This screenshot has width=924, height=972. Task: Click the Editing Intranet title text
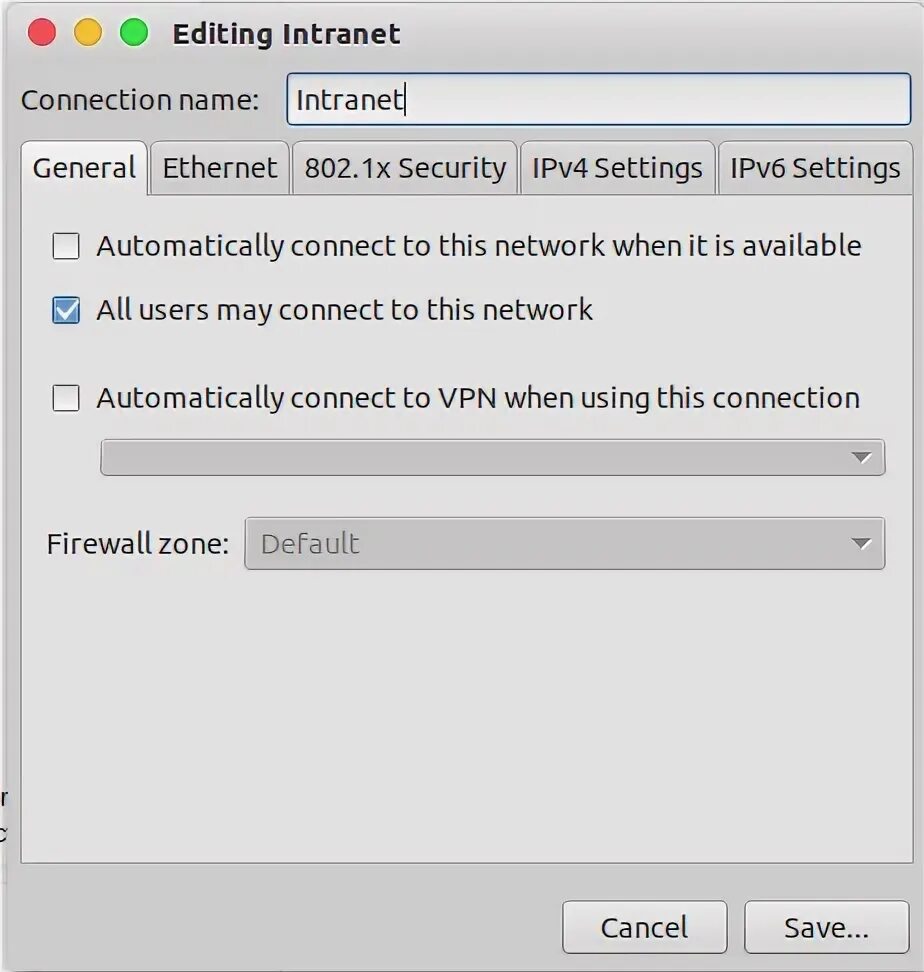tap(286, 33)
